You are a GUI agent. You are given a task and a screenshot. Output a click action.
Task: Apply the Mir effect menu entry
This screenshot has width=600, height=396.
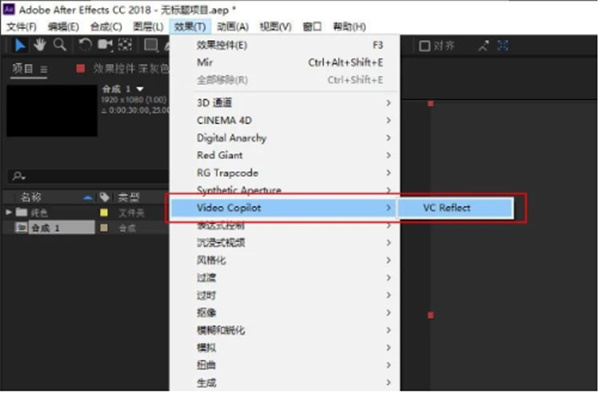(285, 63)
